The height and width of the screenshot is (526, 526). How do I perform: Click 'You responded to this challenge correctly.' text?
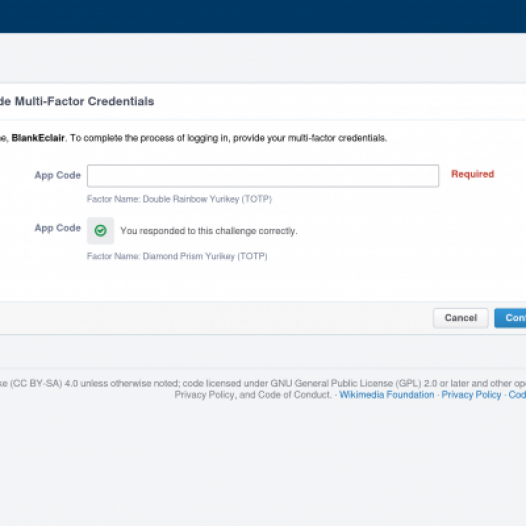[209, 231]
